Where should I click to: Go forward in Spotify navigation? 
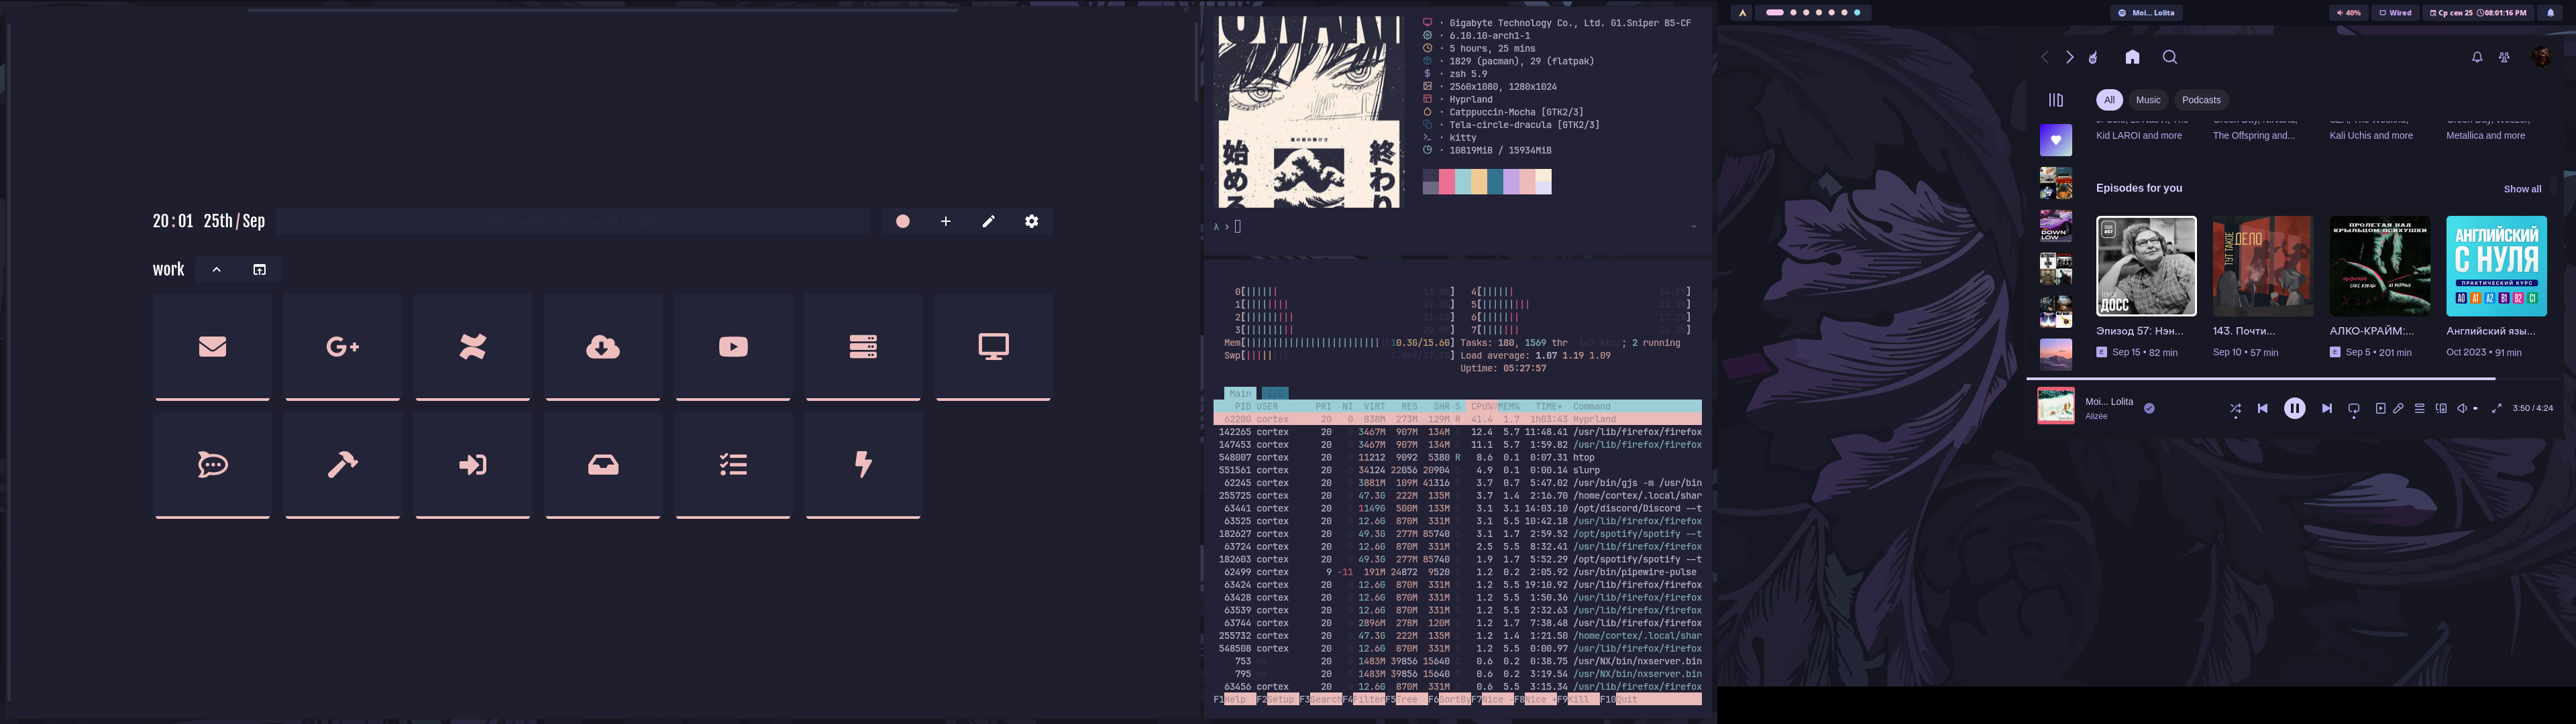click(x=2070, y=58)
